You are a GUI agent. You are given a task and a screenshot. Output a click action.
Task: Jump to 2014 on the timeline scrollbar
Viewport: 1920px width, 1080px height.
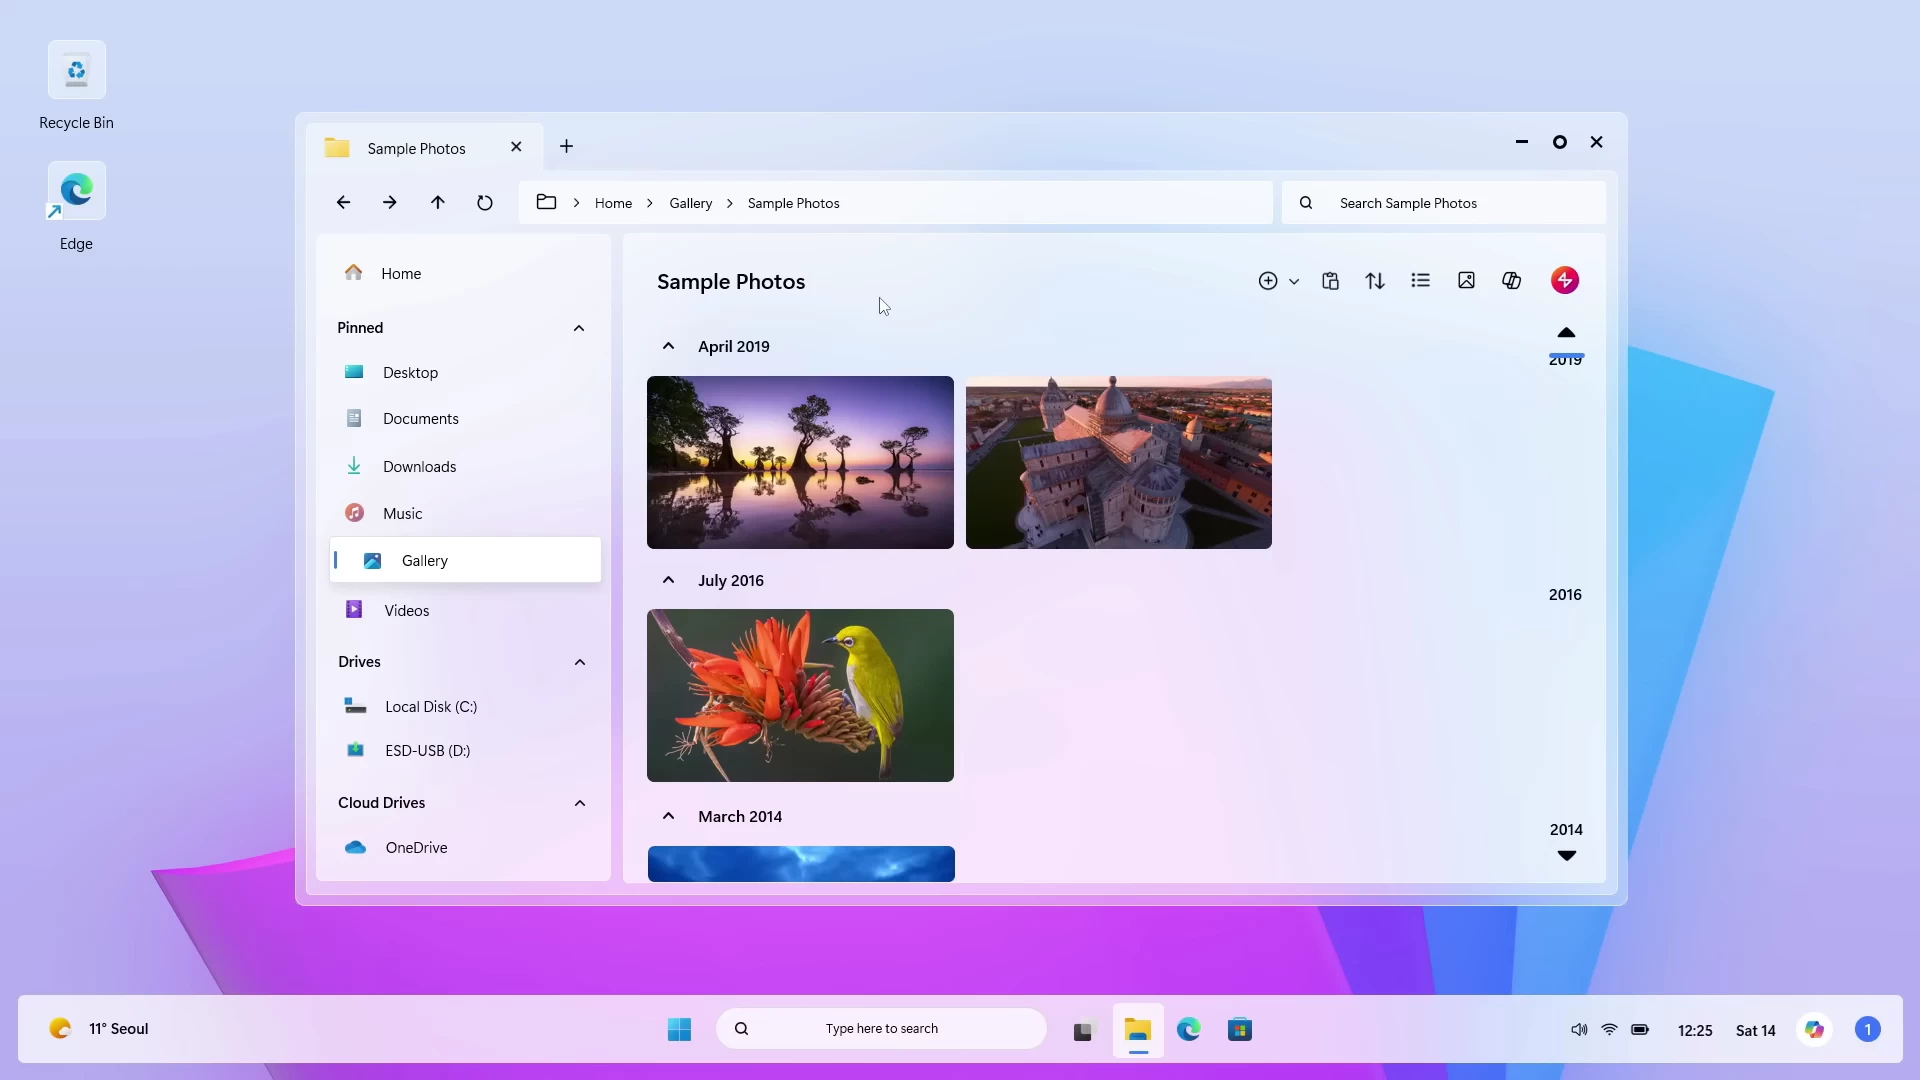pyautogui.click(x=1566, y=829)
